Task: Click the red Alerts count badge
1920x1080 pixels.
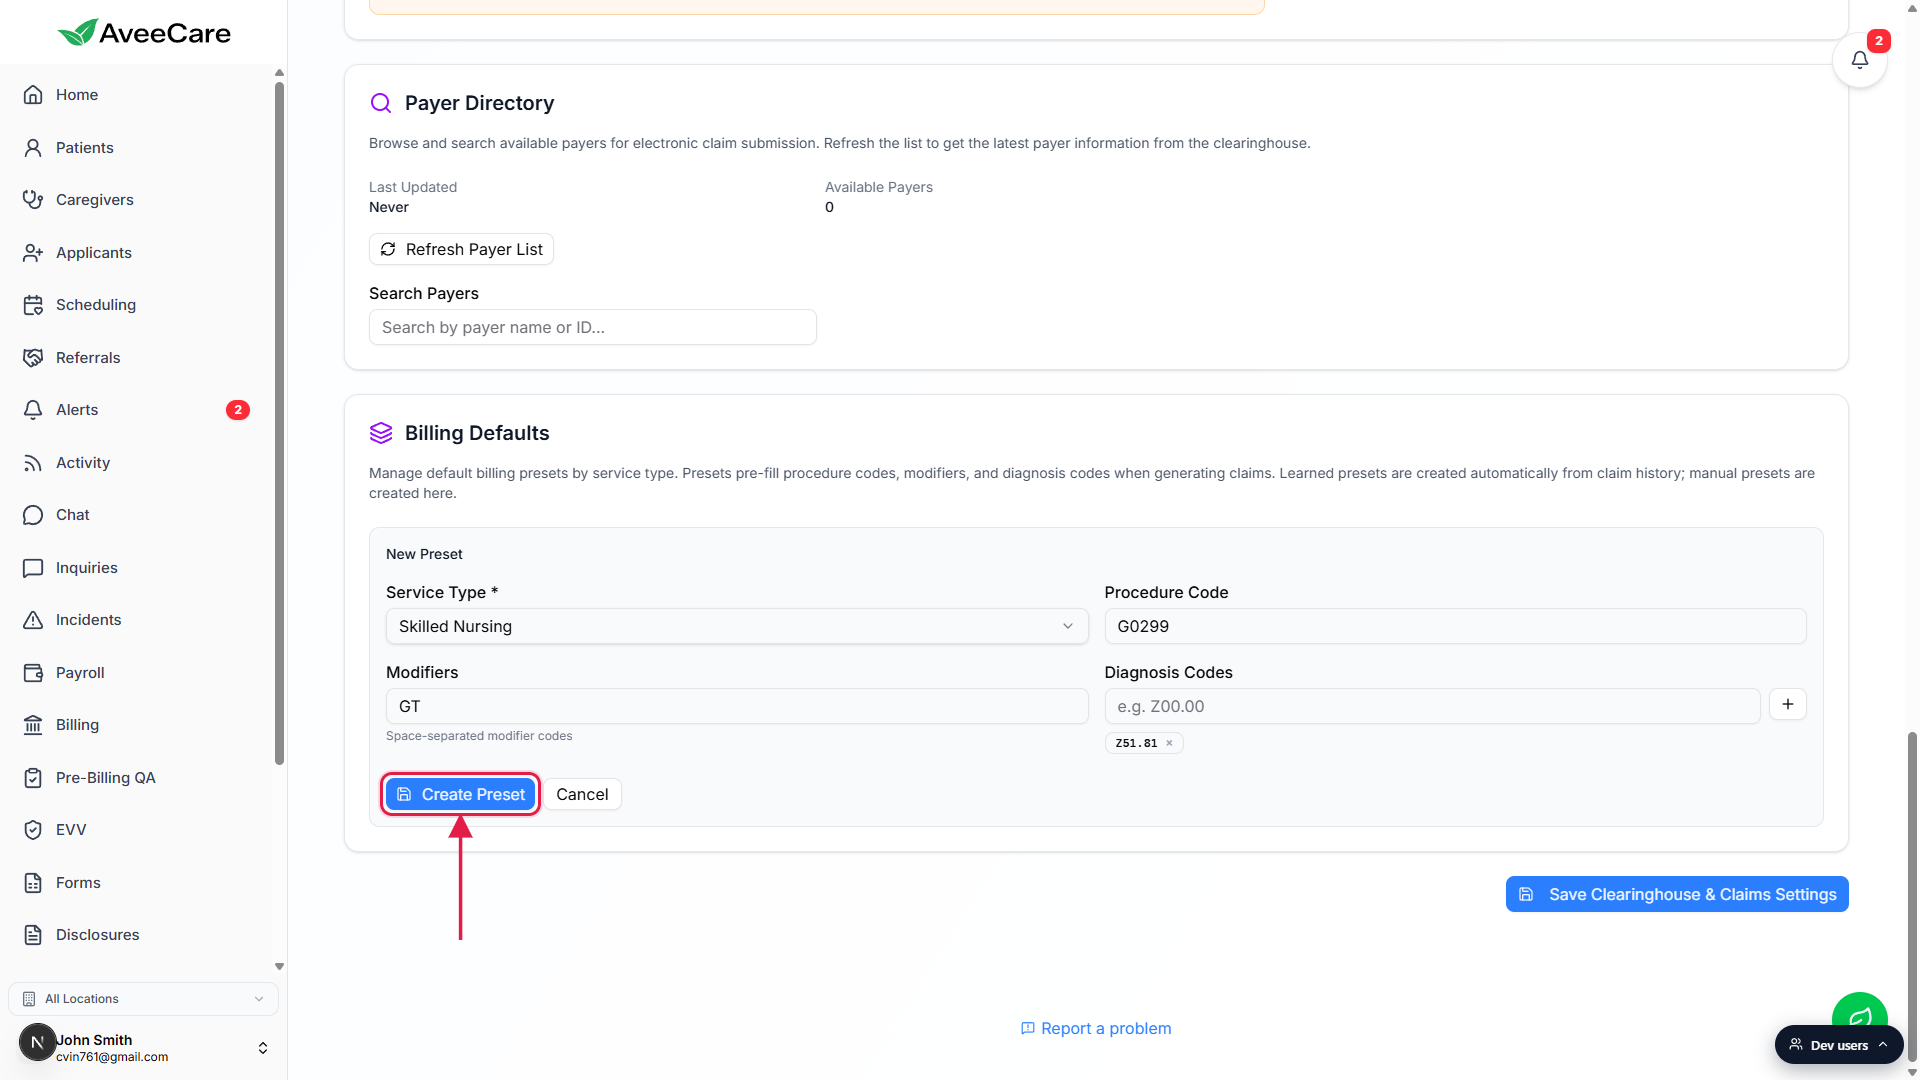Action: point(238,410)
